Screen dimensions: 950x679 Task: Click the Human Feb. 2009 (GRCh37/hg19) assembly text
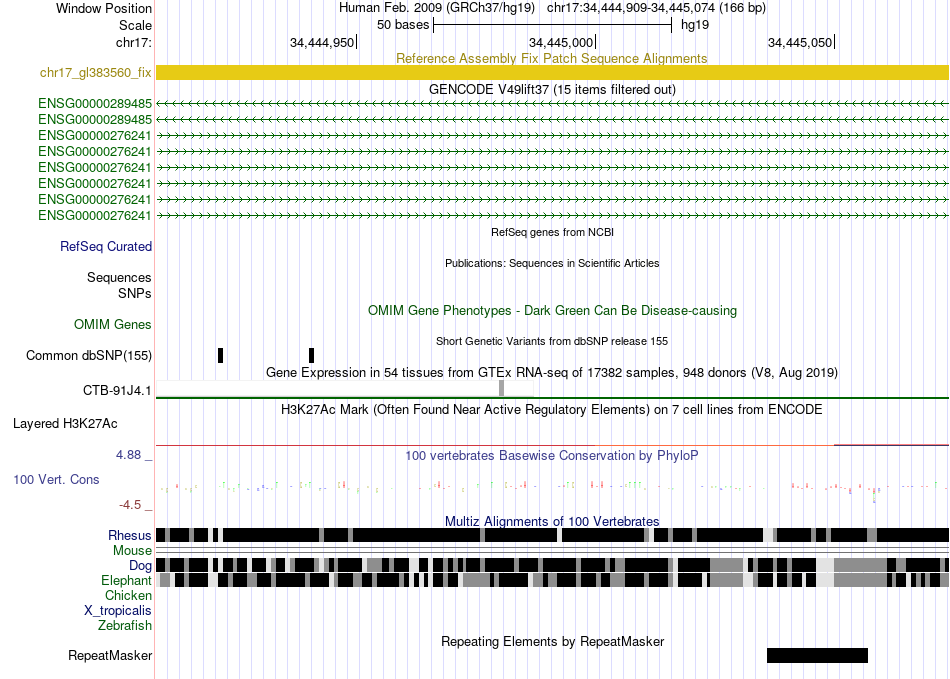(436, 8)
